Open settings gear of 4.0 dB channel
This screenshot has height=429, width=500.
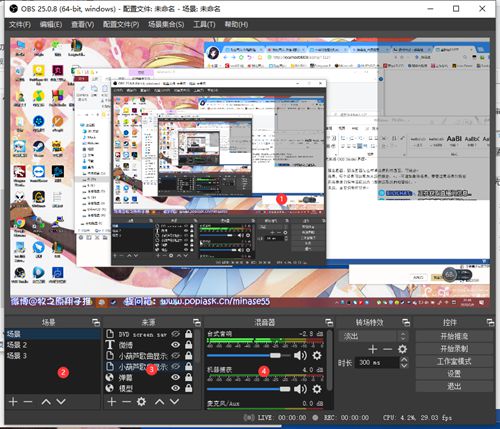[317, 389]
